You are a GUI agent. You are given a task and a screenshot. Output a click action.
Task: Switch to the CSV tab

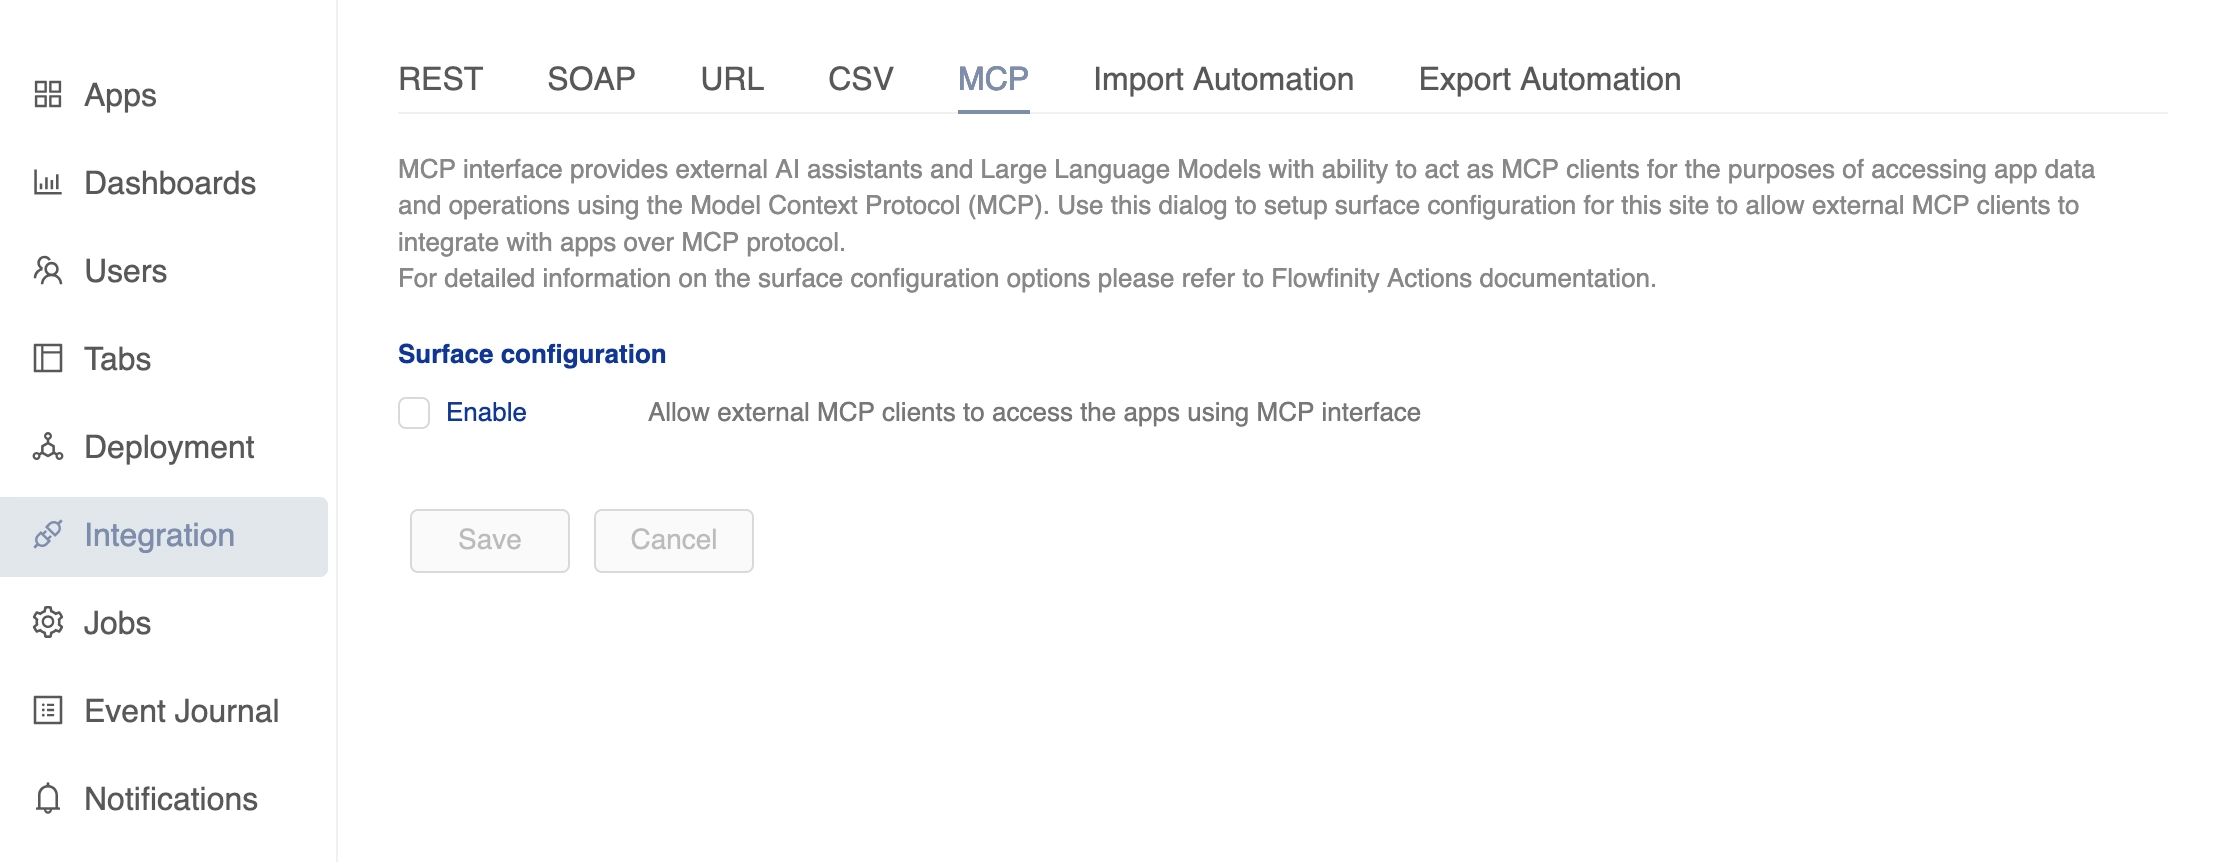pyautogui.click(x=858, y=79)
